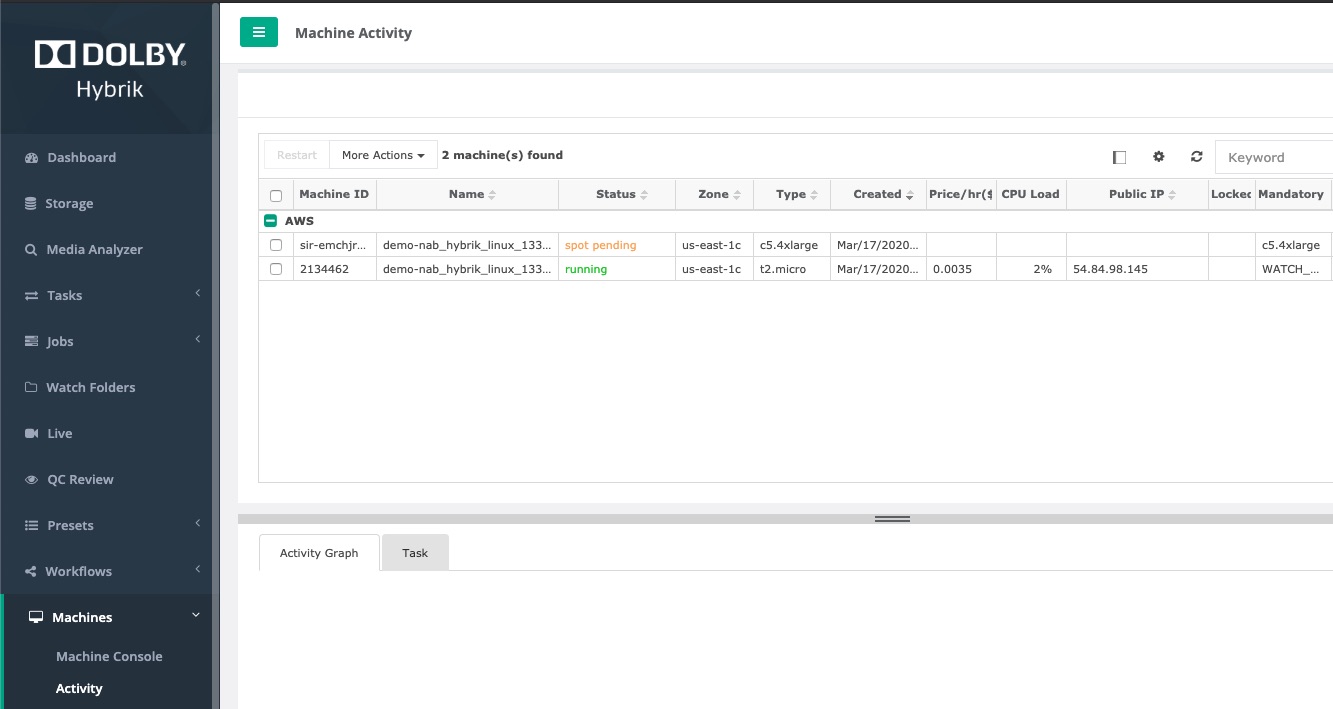The height and width of the screenshot is (709, 1333).
Task: Sort by Status column arrows
Action: tap(644, 195)
